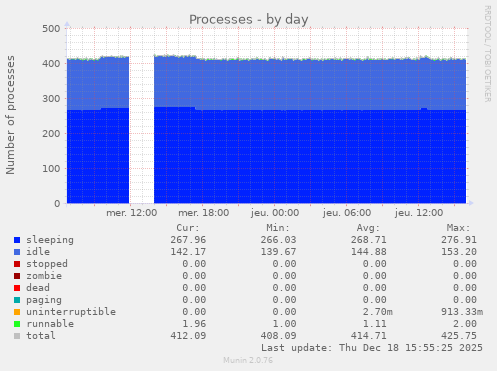Select the red dead legend swatch
This screenshot has height=371, width=497.
click(x=17, y=288)
